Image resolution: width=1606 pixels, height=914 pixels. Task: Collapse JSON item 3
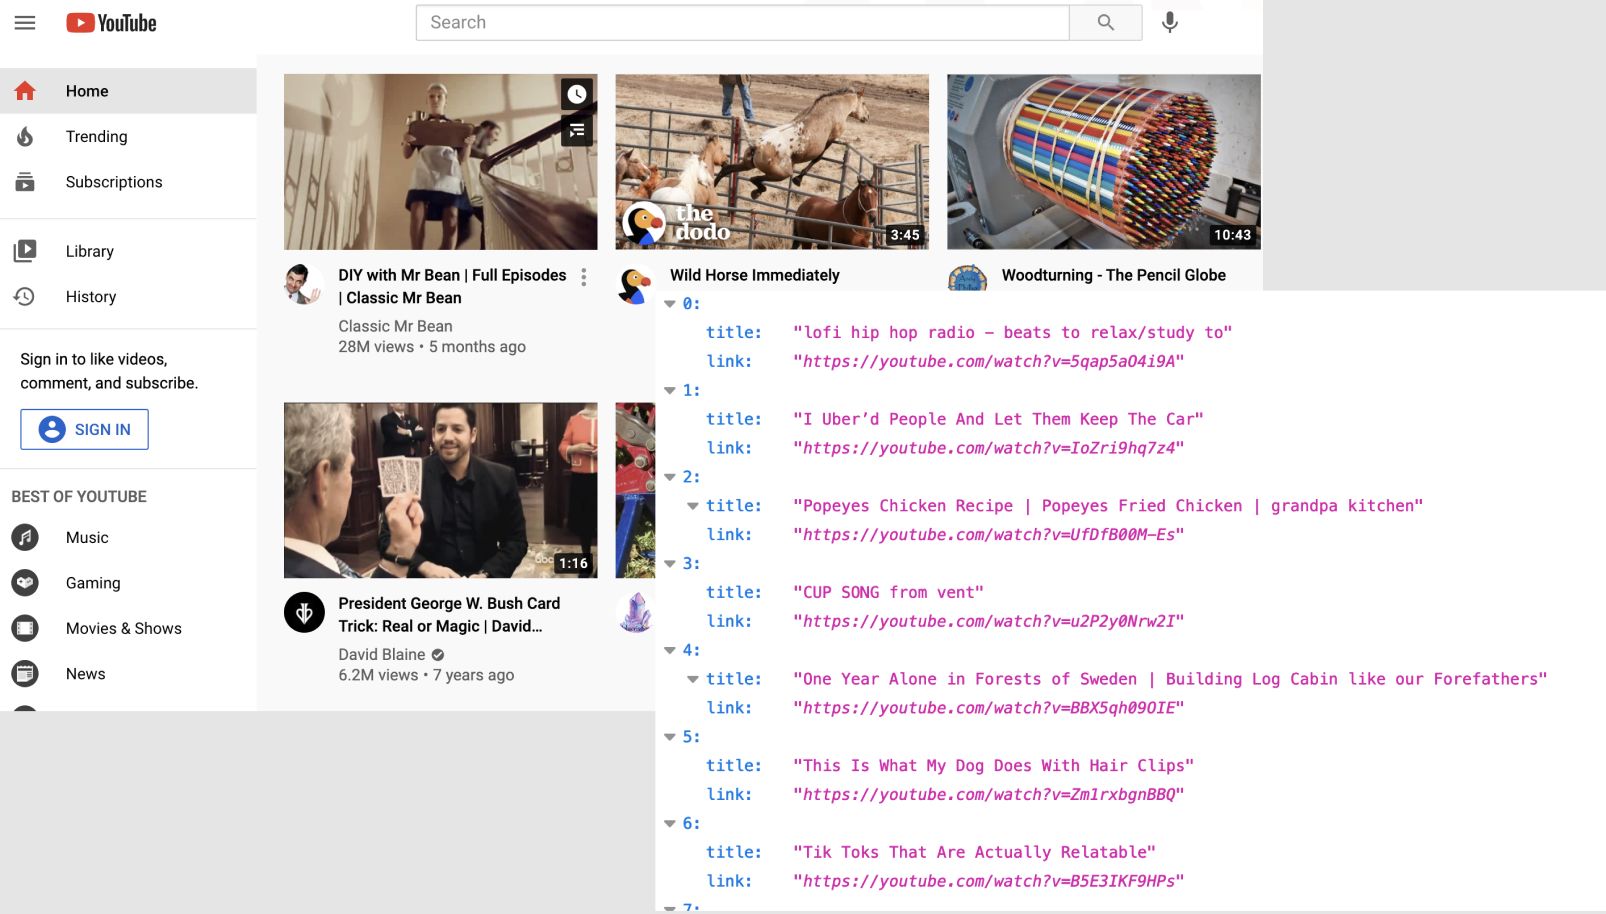pyautogui.click(x=670, y=564)
